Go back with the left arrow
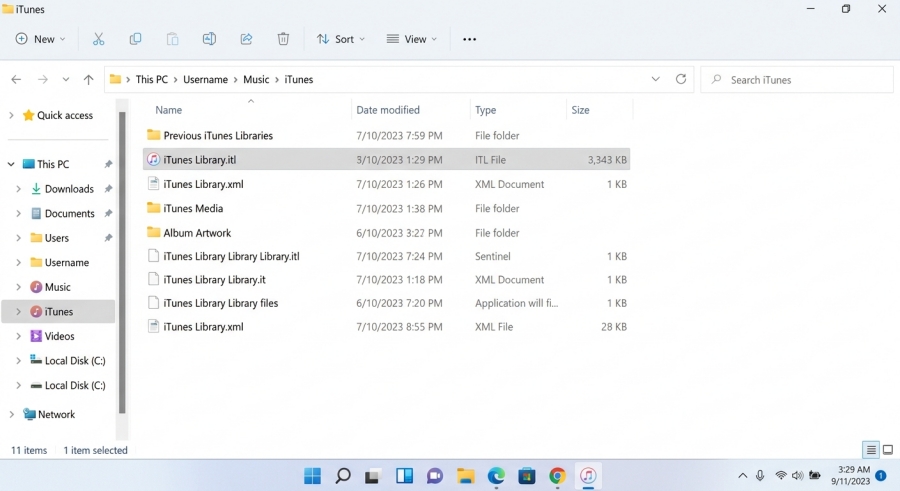Viewport: 900px width, 491px height. (x=16, y=79)
